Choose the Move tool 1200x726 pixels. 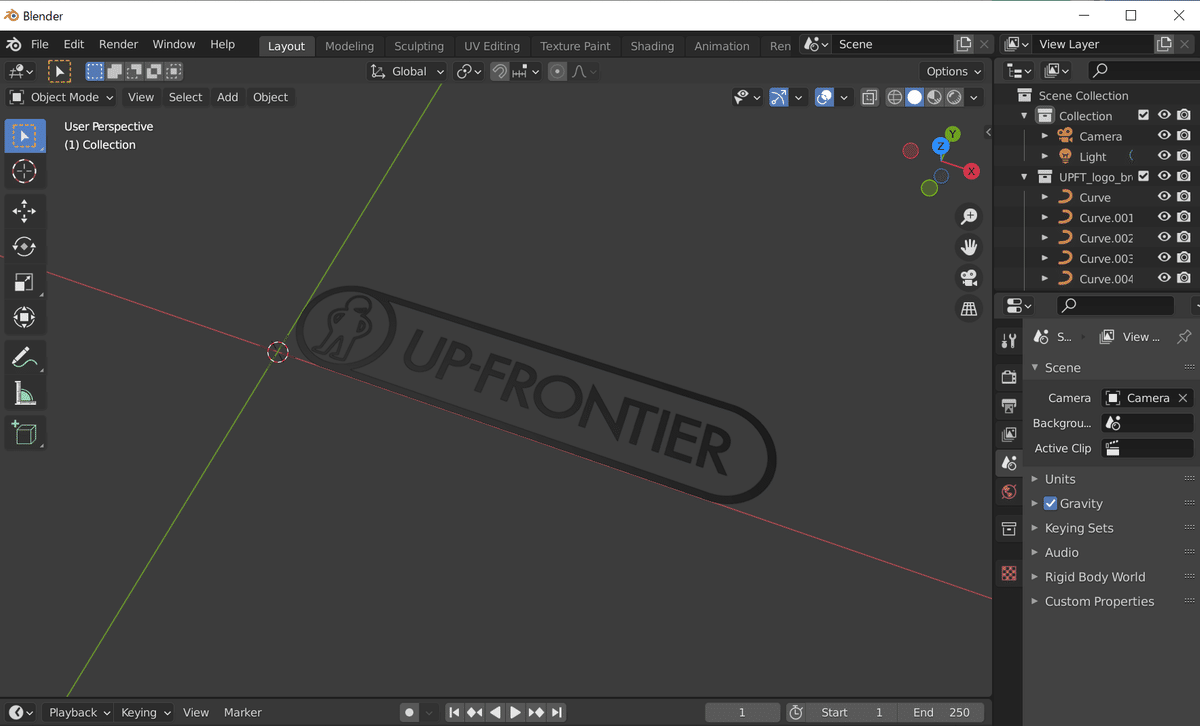(x=25, y=211)
